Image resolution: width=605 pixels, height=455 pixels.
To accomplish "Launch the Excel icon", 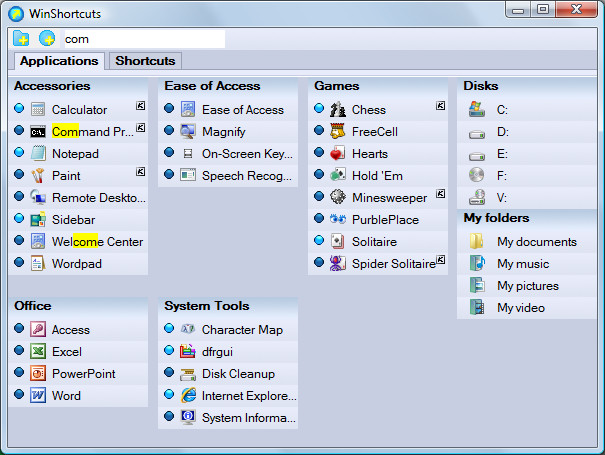I will click(x=38, y=351).
